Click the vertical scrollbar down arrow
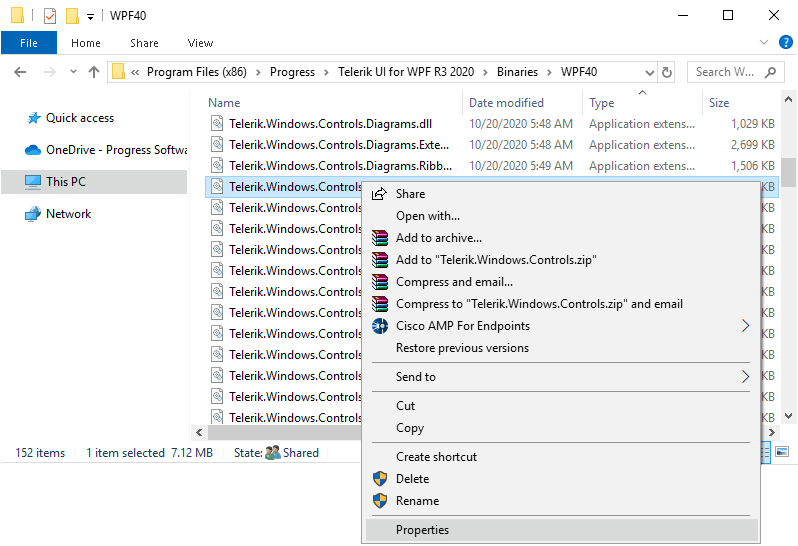This screenshot has height=546, width=798. click(x=788, y=416)
